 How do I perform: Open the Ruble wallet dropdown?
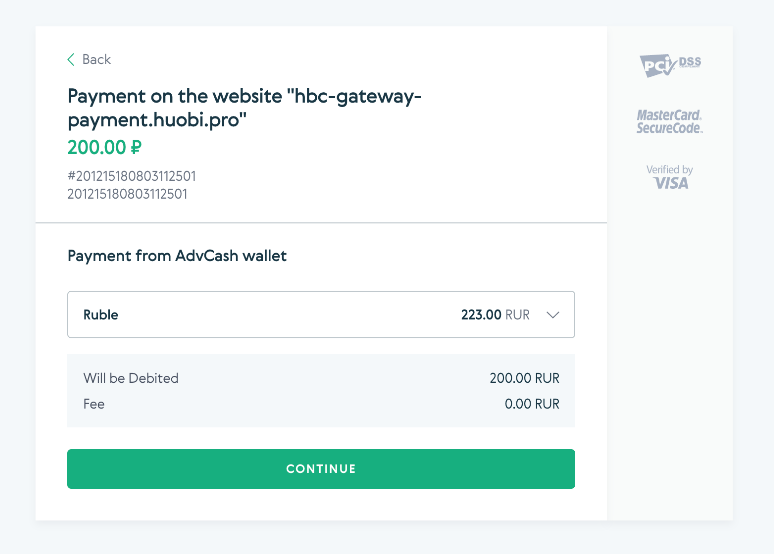[321, 315]
